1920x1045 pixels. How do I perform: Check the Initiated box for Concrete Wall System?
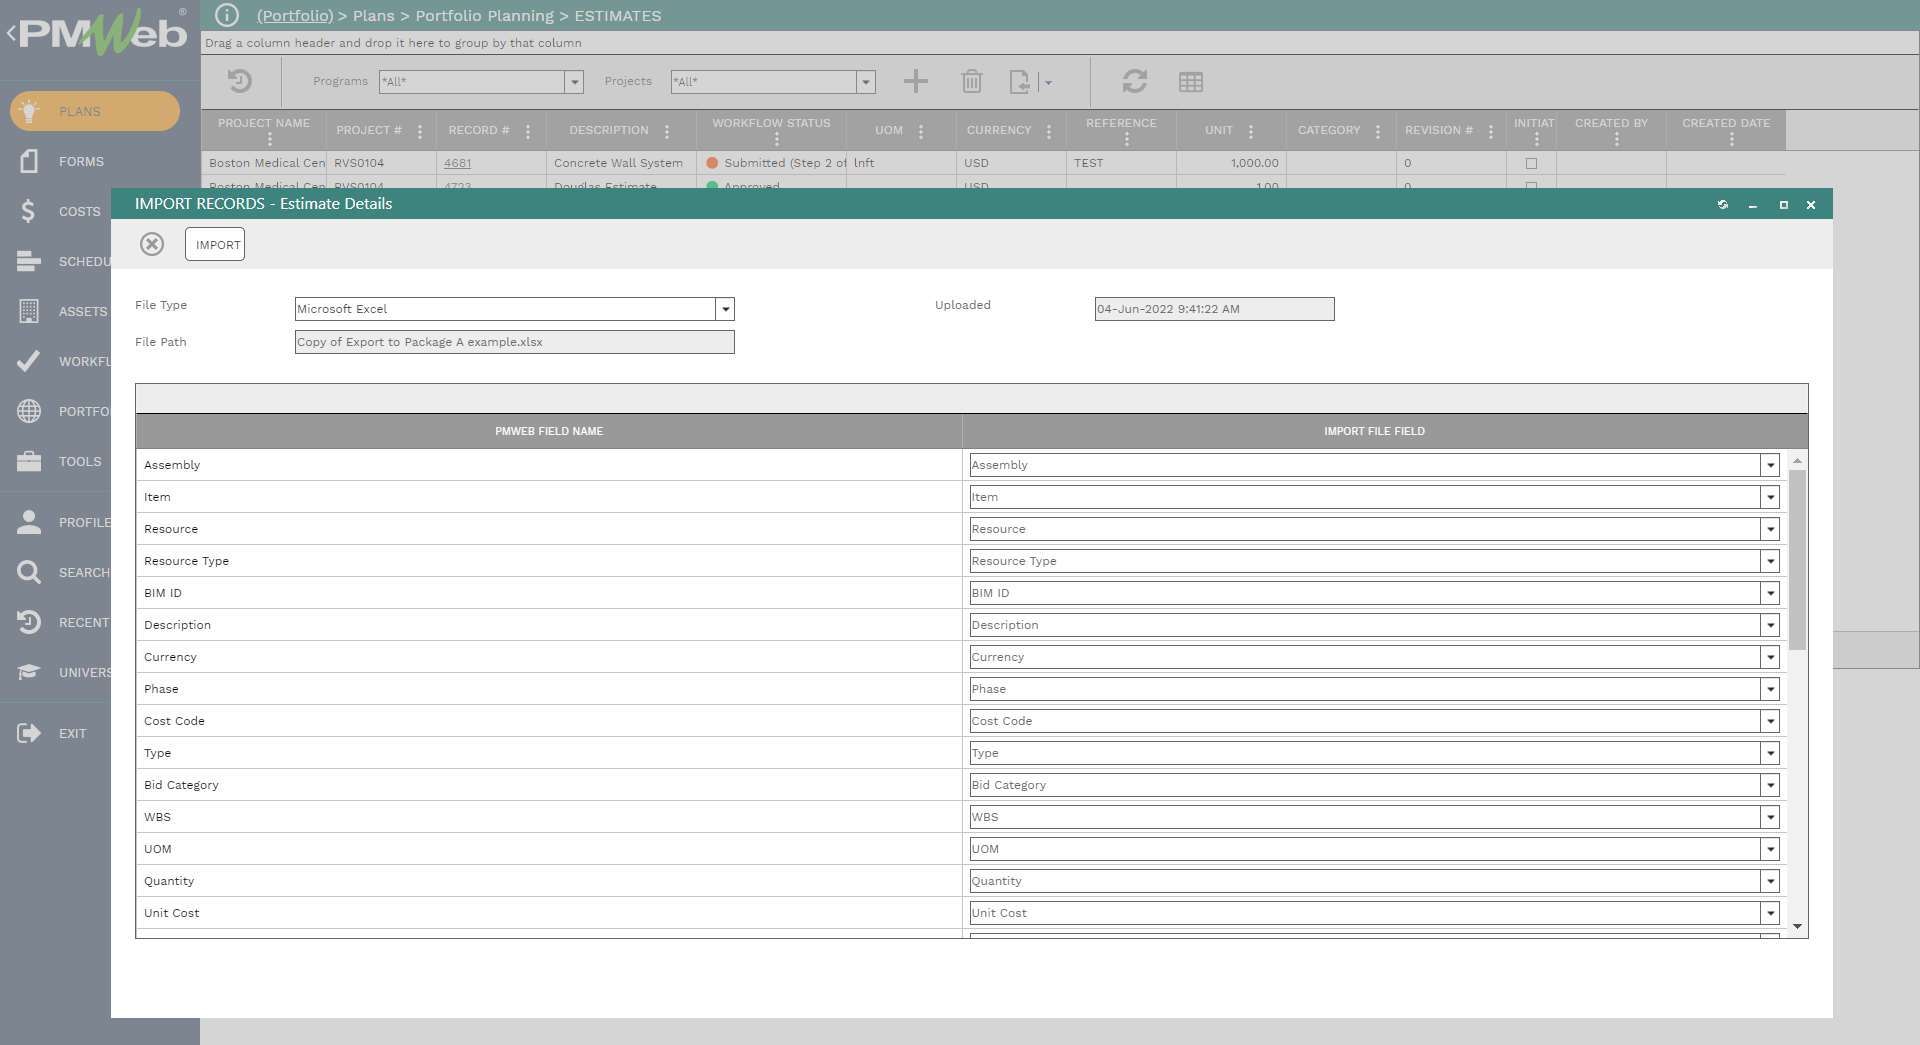[x=1533, y=162]
